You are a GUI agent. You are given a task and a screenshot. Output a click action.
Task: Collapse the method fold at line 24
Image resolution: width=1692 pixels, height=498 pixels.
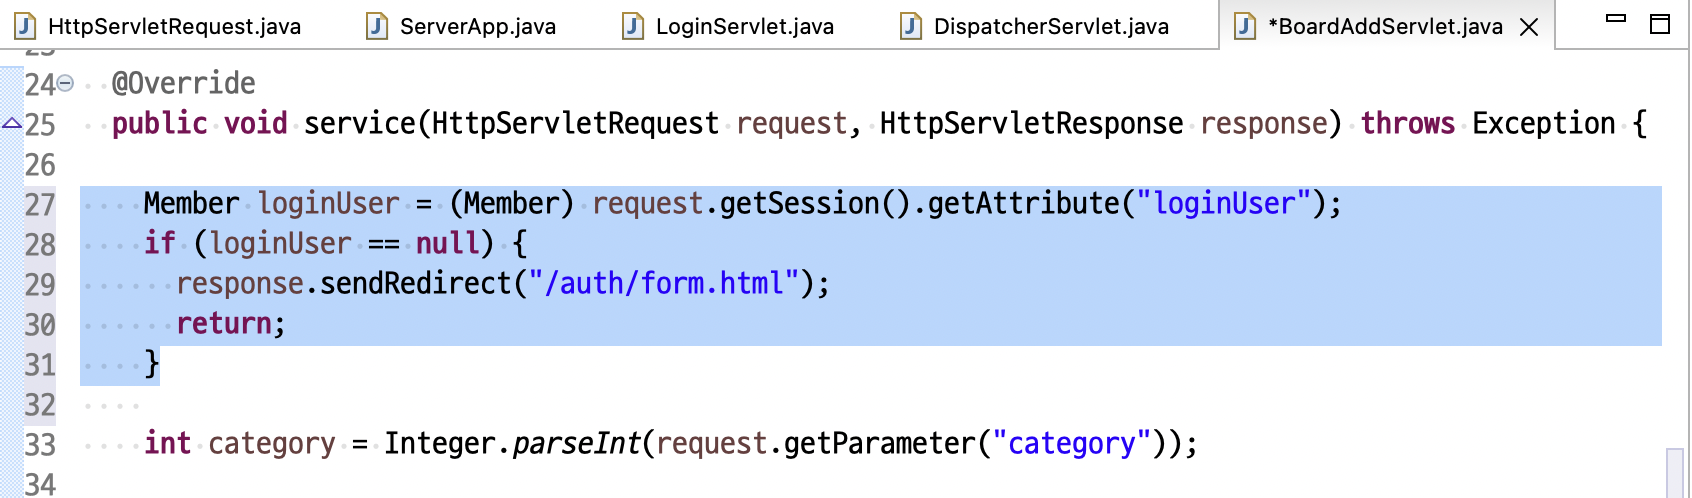pos(65,84)
